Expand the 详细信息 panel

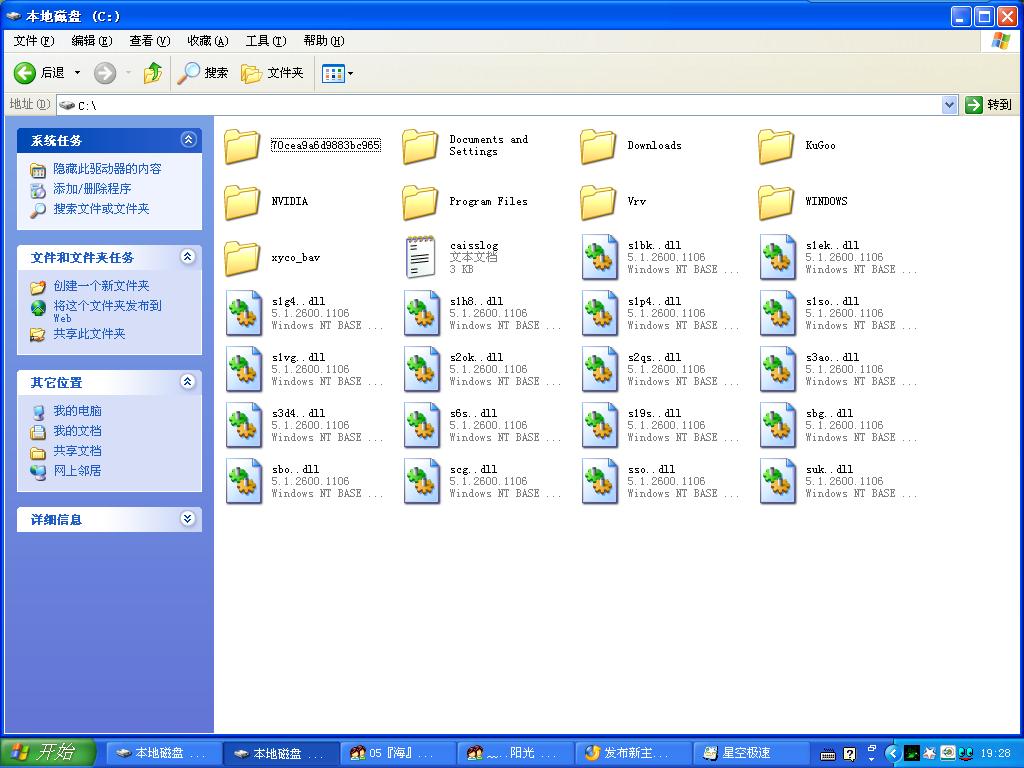click(x=187, y=519)
